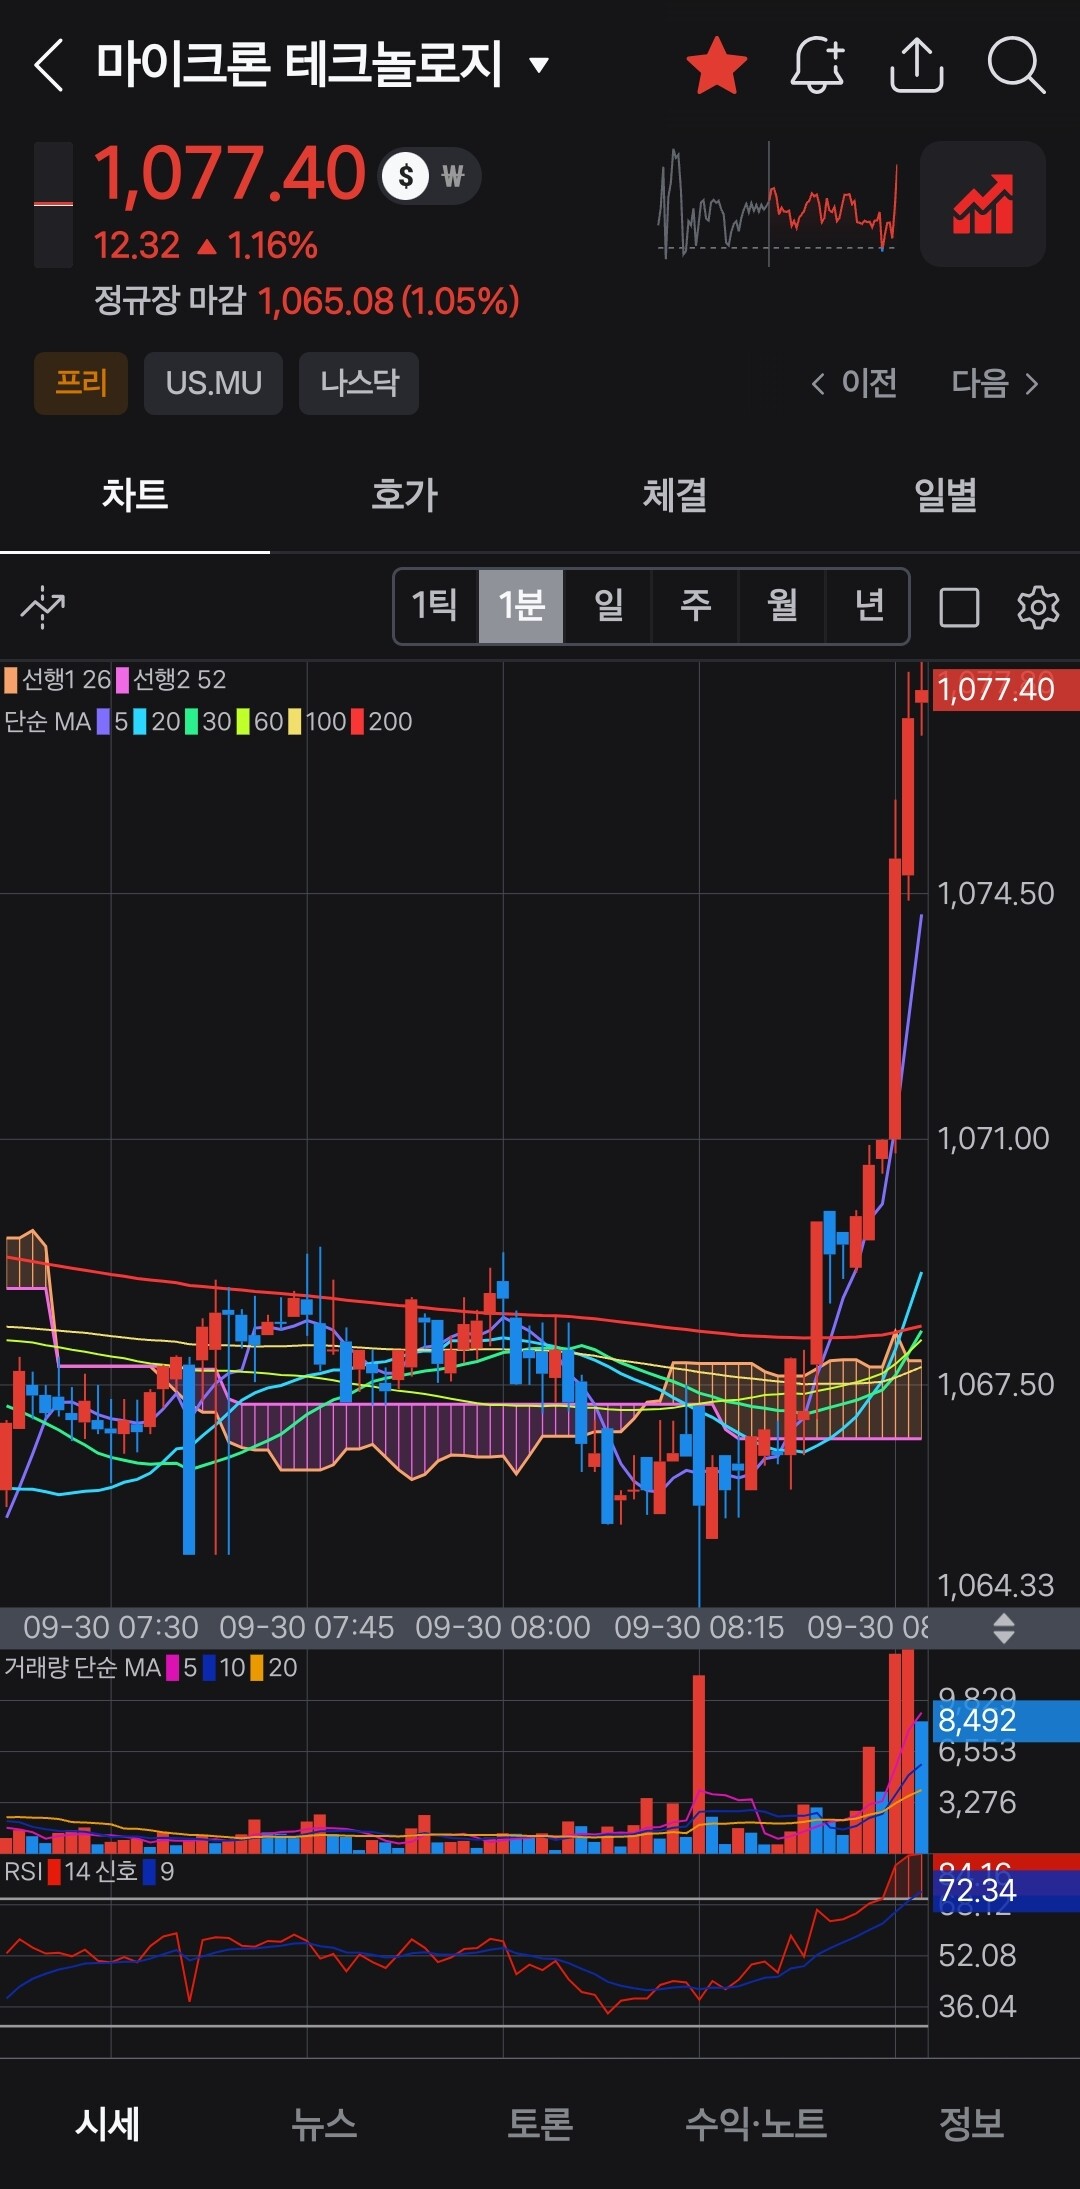Tap the chart pane resize handle arrows
Screen dimensions: 1080x2189
point(1004,1628)
